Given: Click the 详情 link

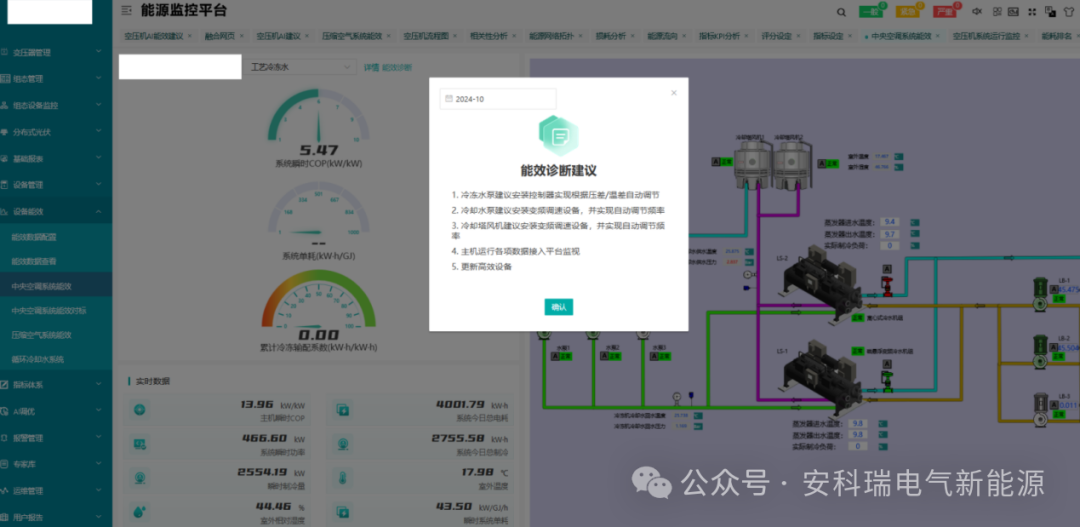Looking at the screenshot, I should tap(371, 68).
